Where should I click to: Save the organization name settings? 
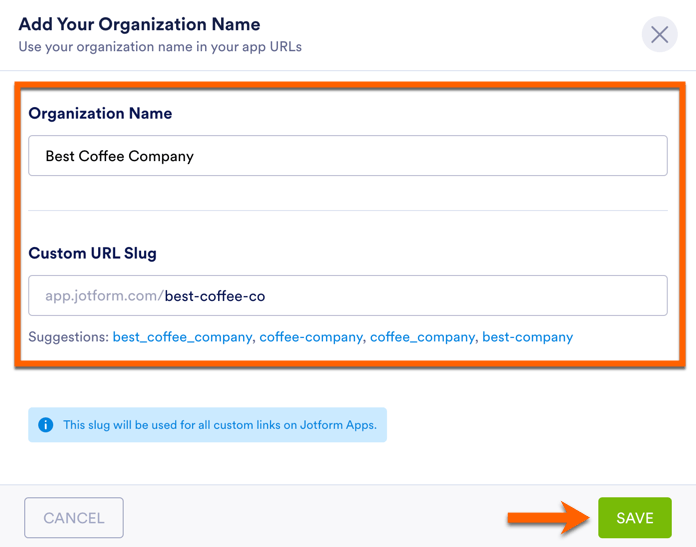[635, 518]
